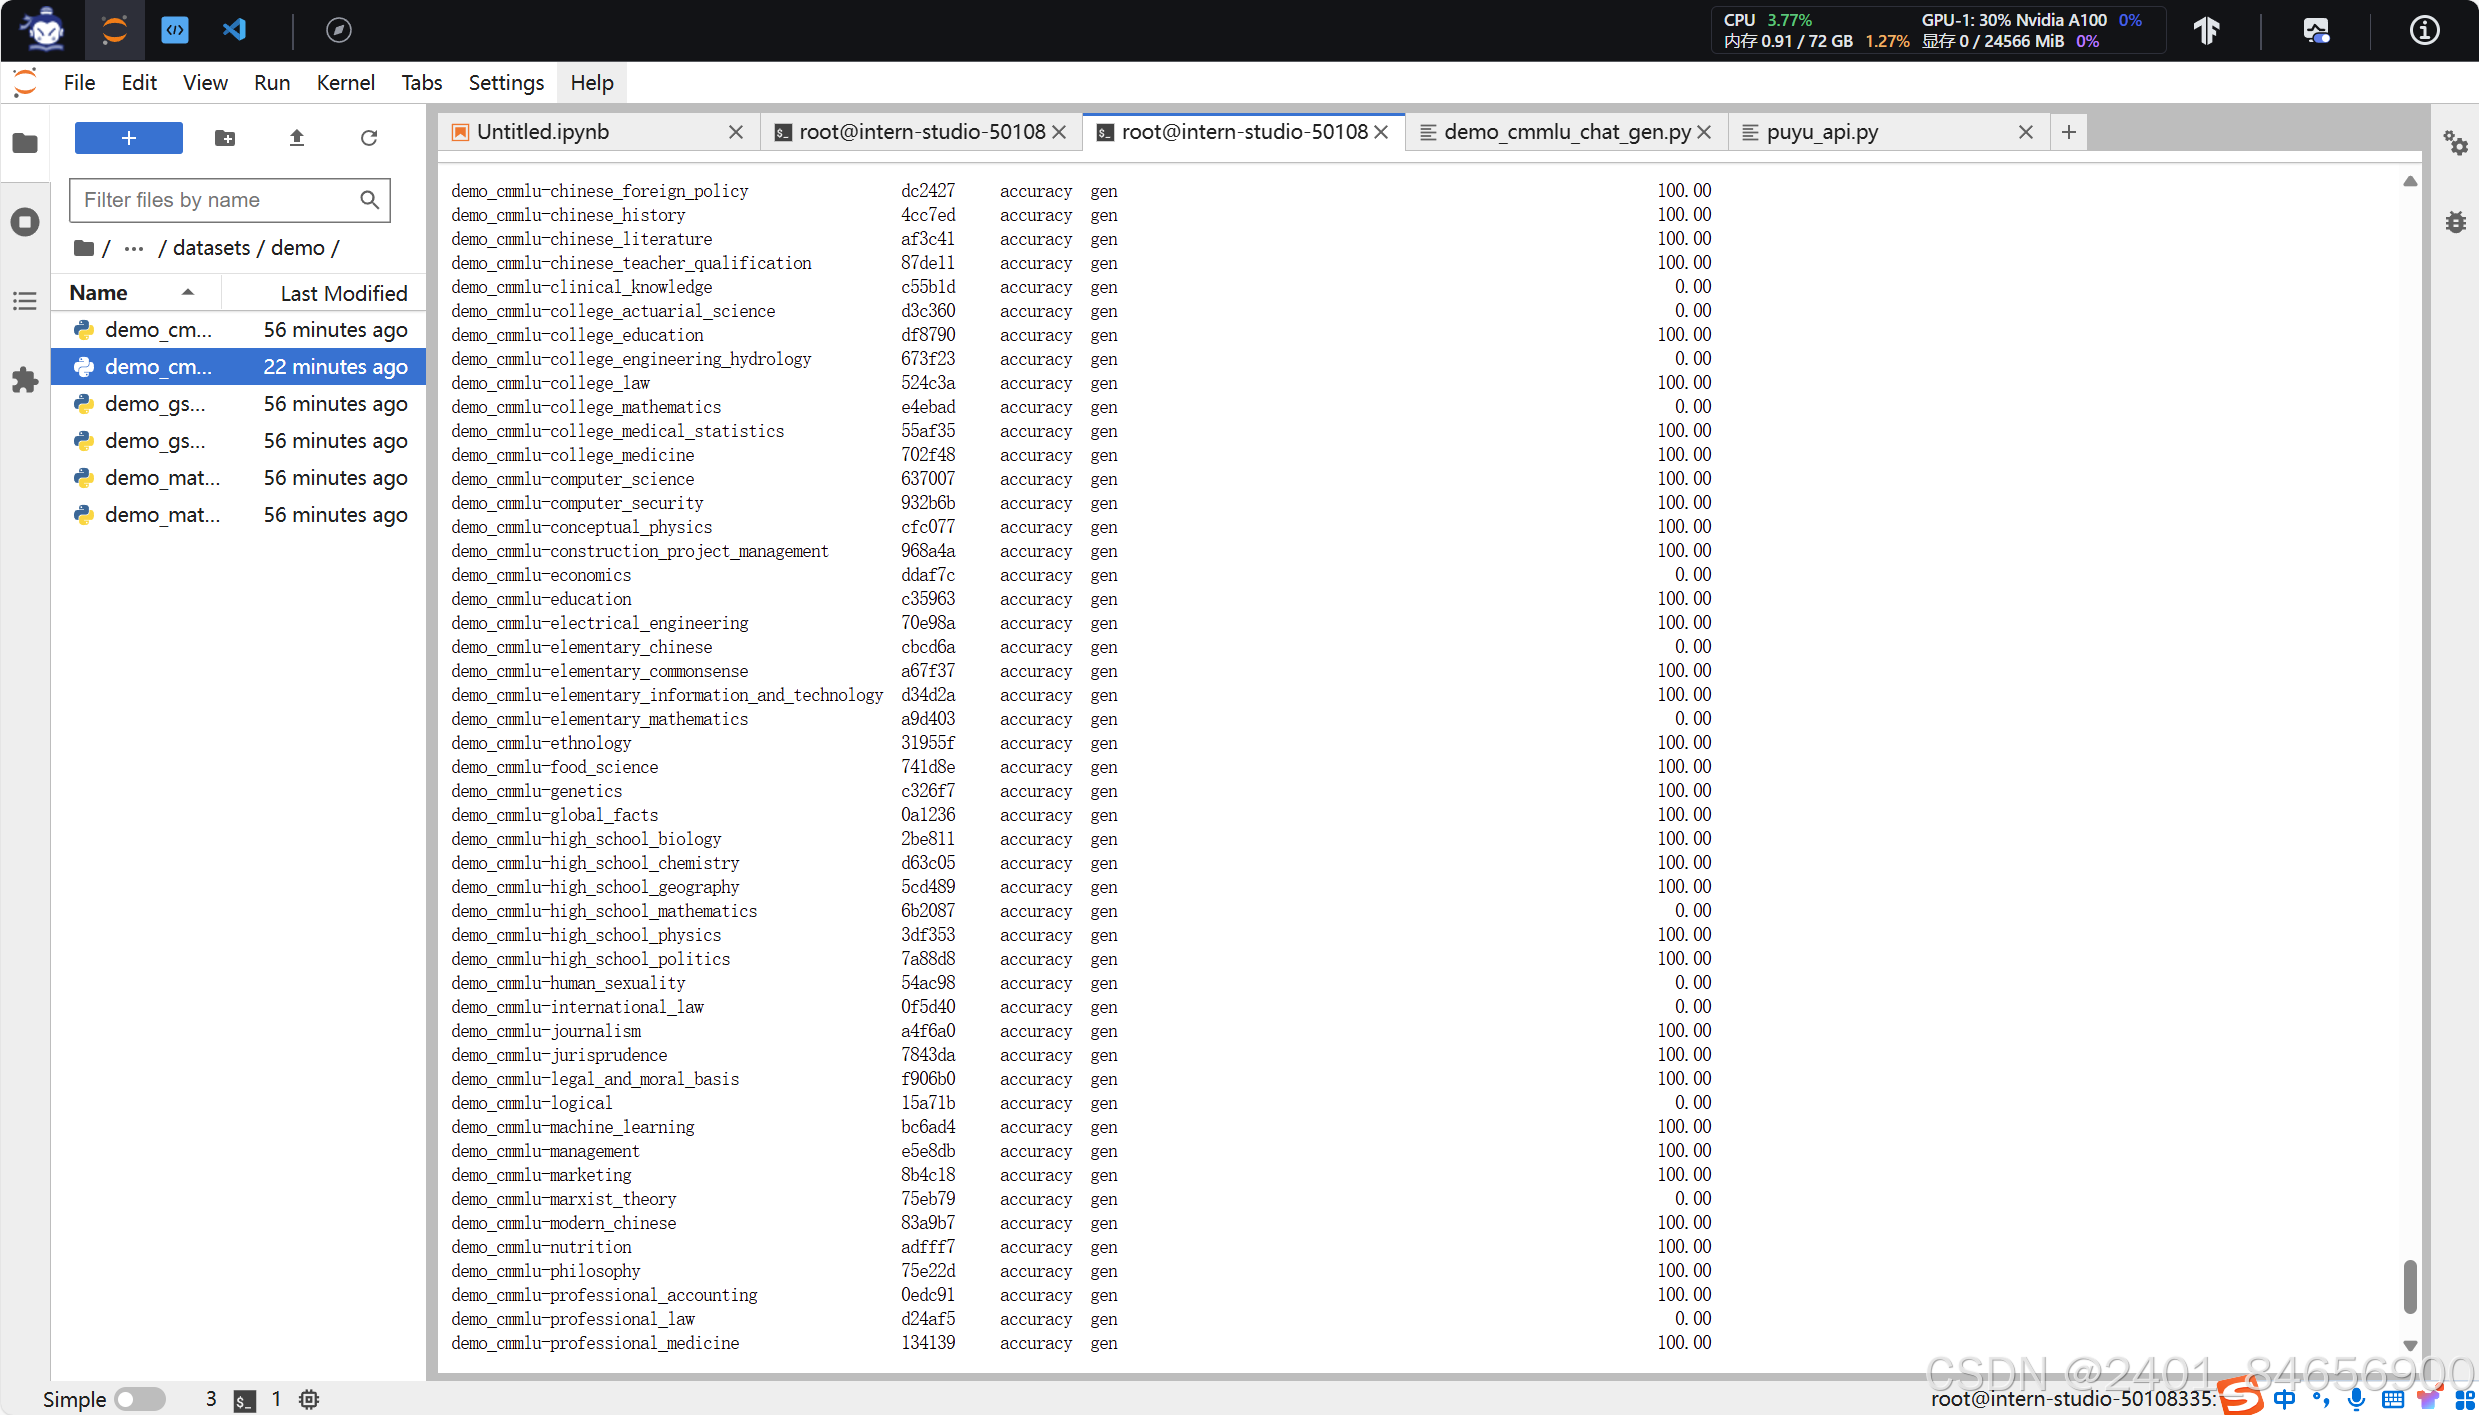This screenshot has width=2479, height=1415.
Task: Open the Table of Contents sidebar
Action: point(25,301)
